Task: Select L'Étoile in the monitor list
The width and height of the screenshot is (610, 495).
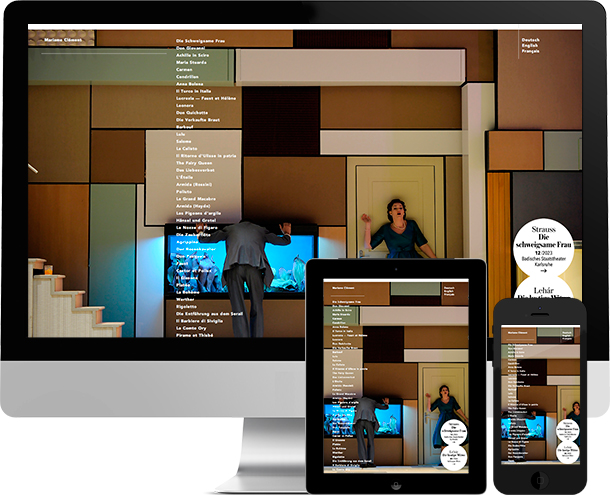Action: point(184,177)
